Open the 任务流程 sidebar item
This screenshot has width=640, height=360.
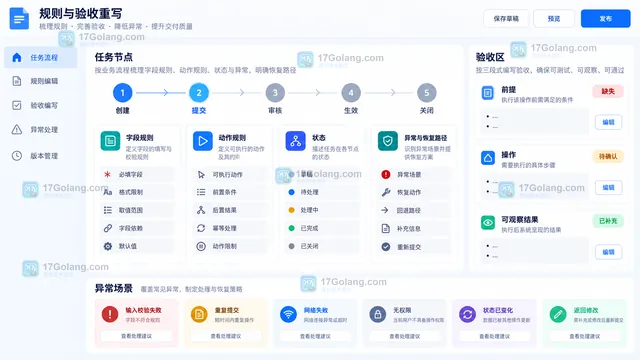coord(40,58)
